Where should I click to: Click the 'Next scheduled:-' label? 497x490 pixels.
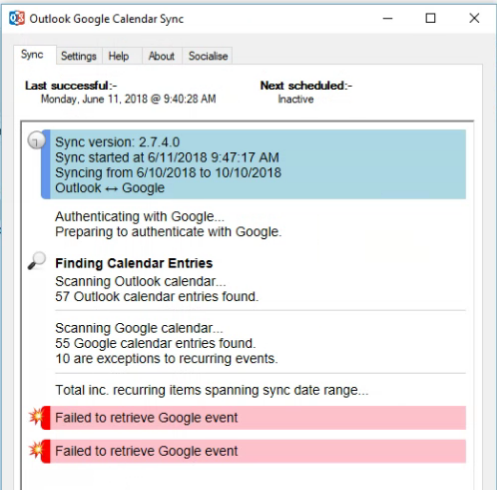pos(306,86)
